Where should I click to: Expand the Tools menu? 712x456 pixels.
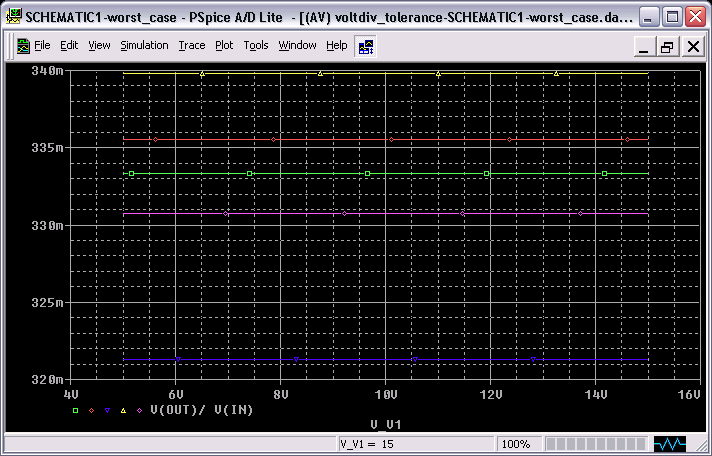click(256, 46)
